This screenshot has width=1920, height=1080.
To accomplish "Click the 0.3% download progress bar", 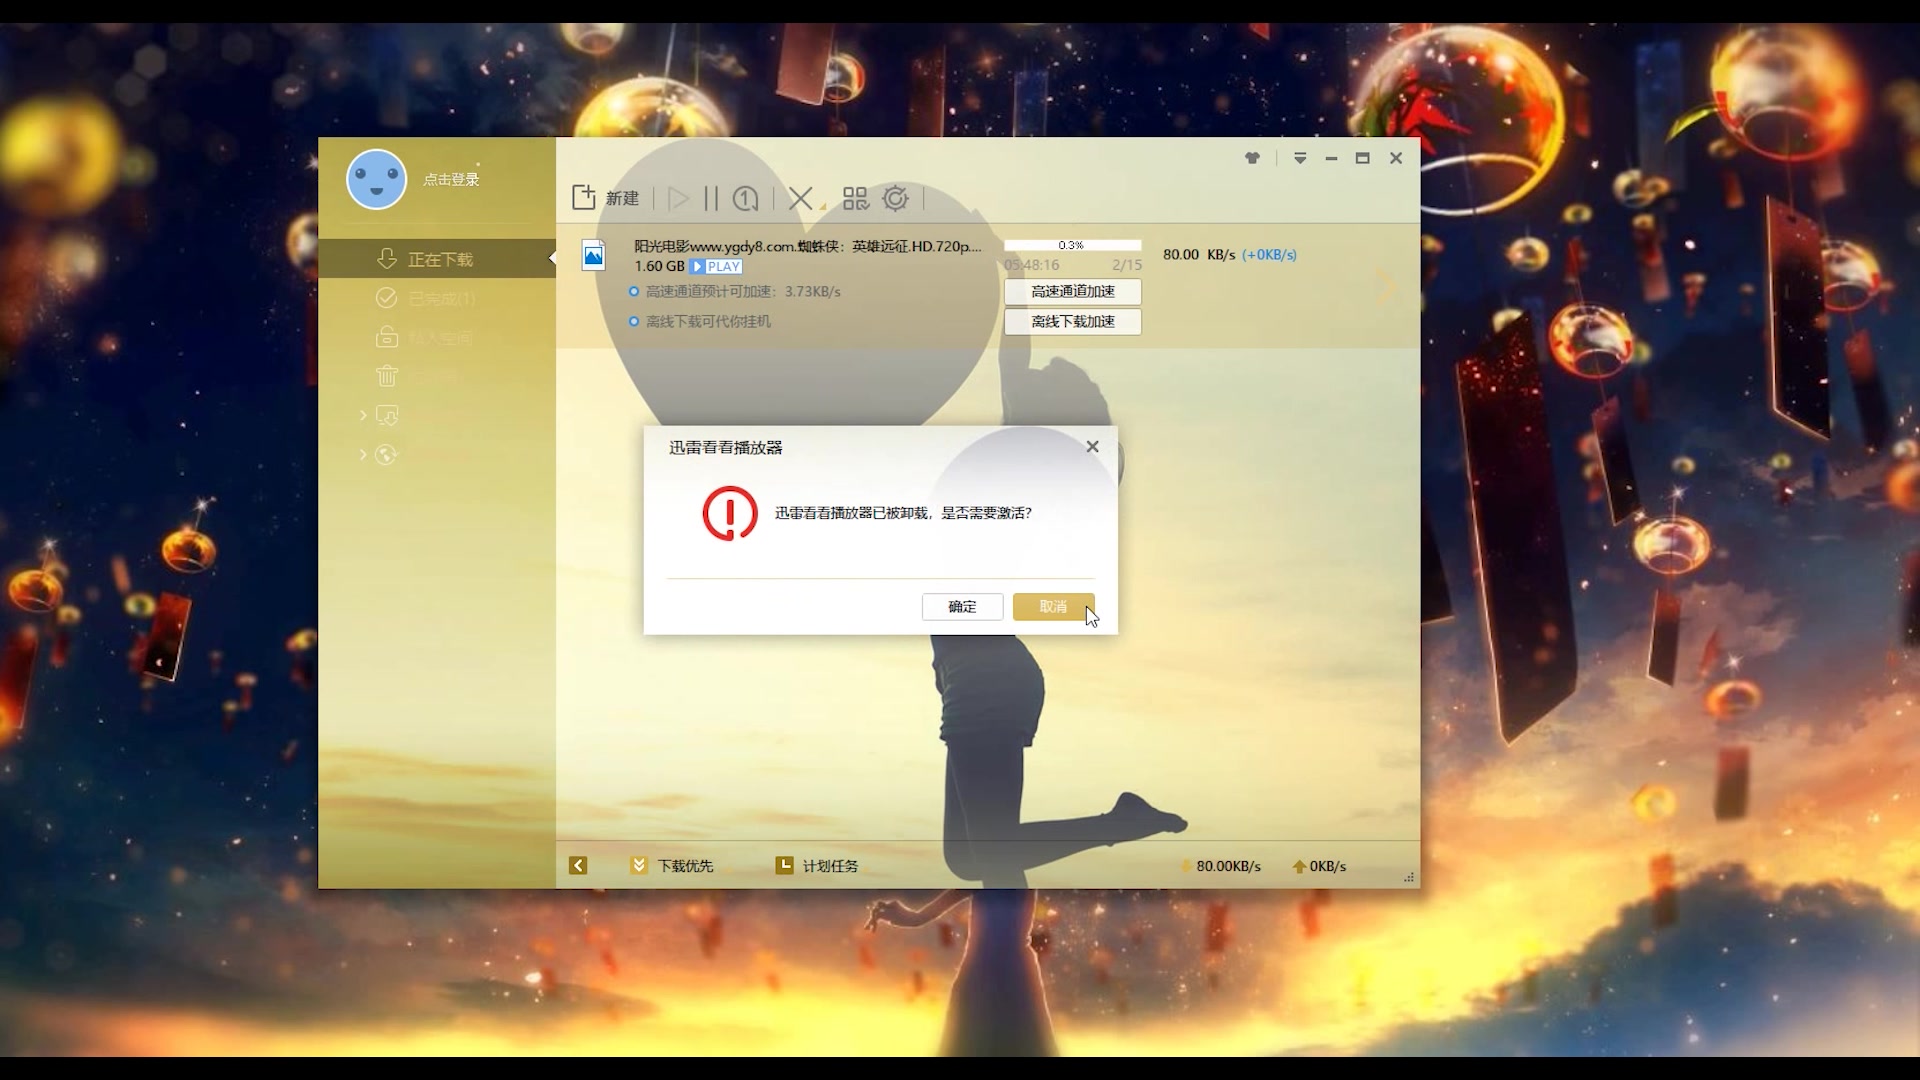I will [1072, 245].
